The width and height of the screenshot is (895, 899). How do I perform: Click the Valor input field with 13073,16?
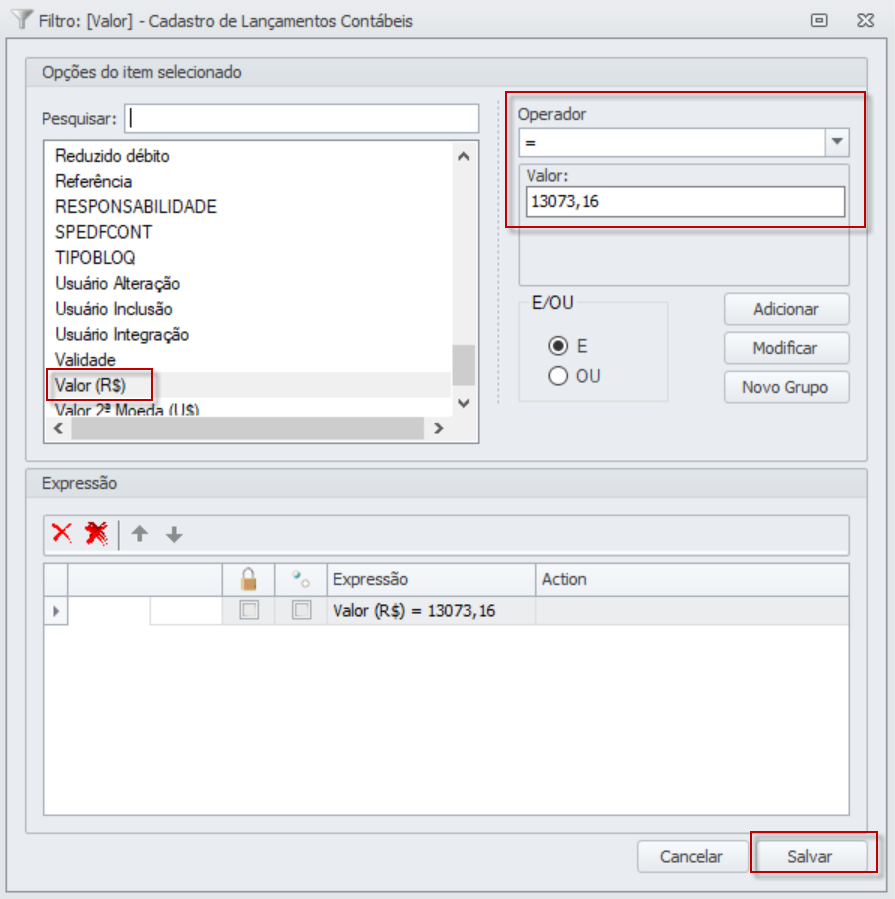tap(685, 201)
